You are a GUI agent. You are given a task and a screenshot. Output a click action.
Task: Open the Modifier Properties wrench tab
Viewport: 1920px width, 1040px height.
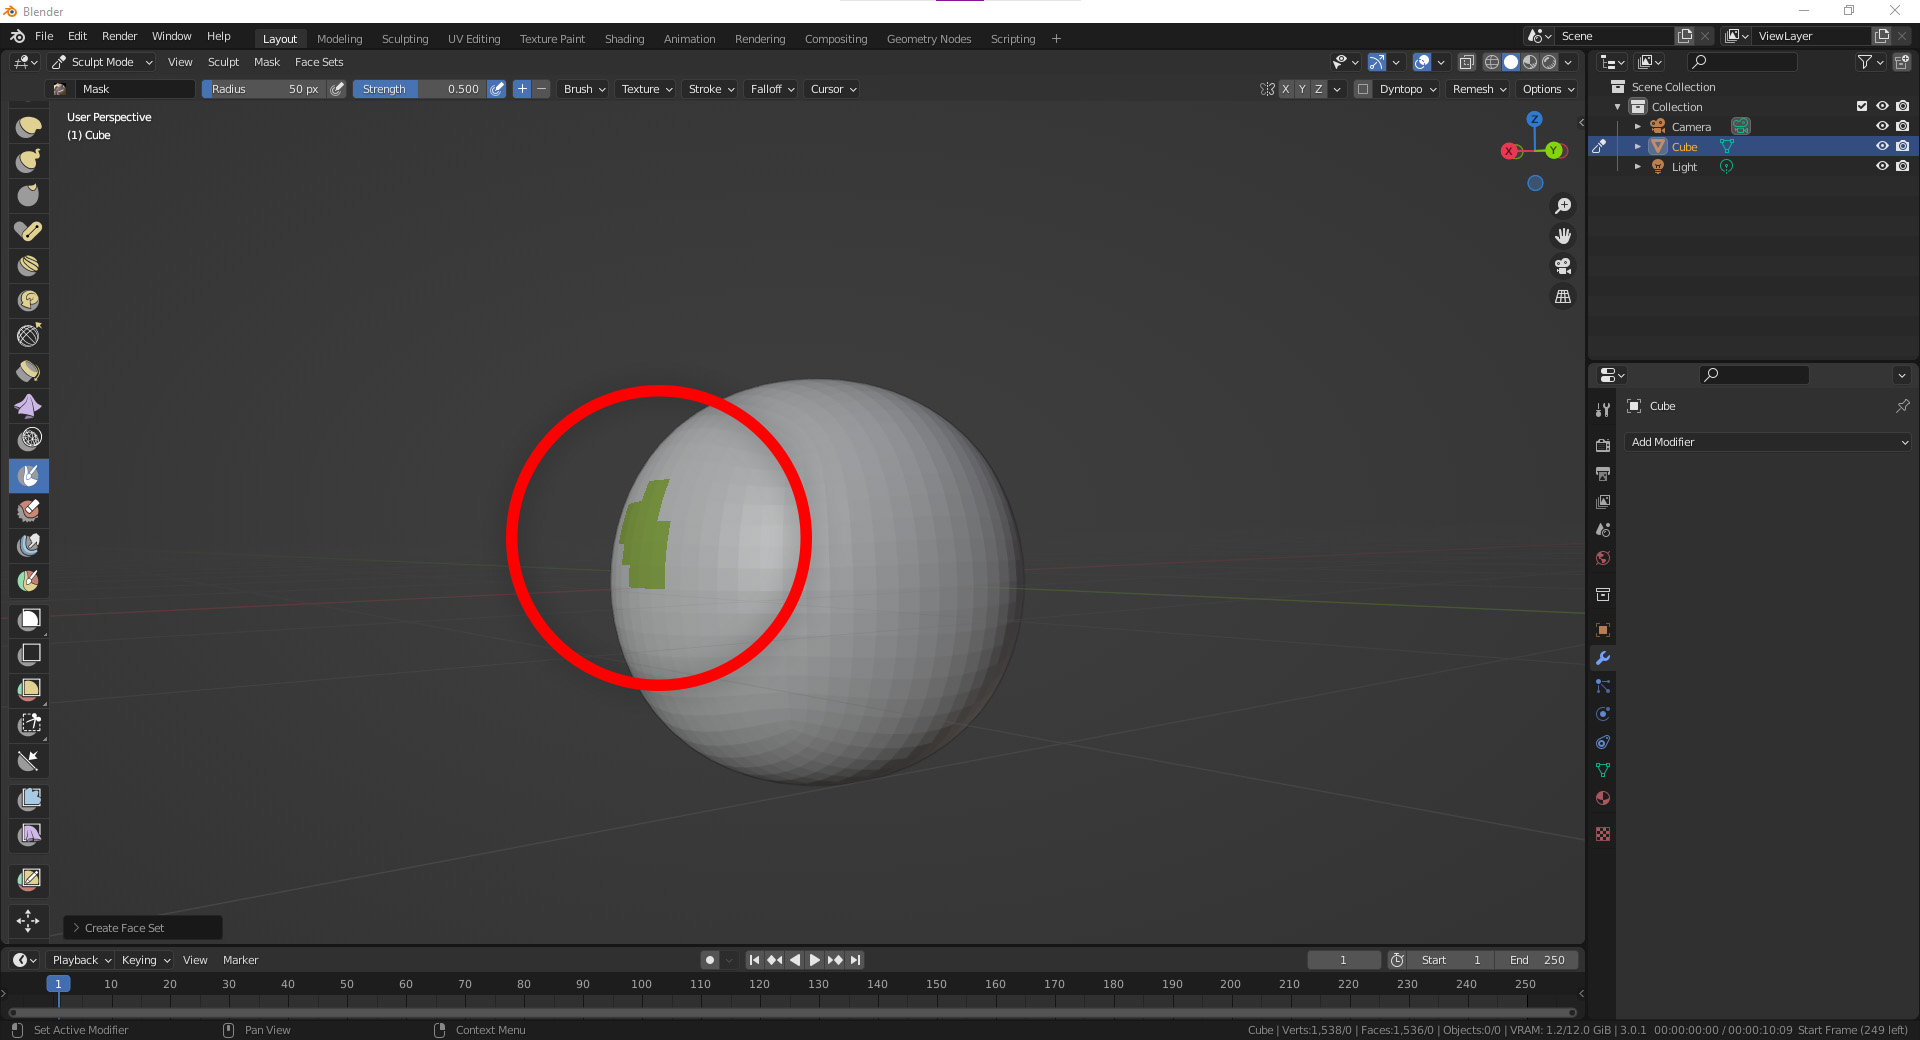pyautogui.click(x=1602, y=658)
